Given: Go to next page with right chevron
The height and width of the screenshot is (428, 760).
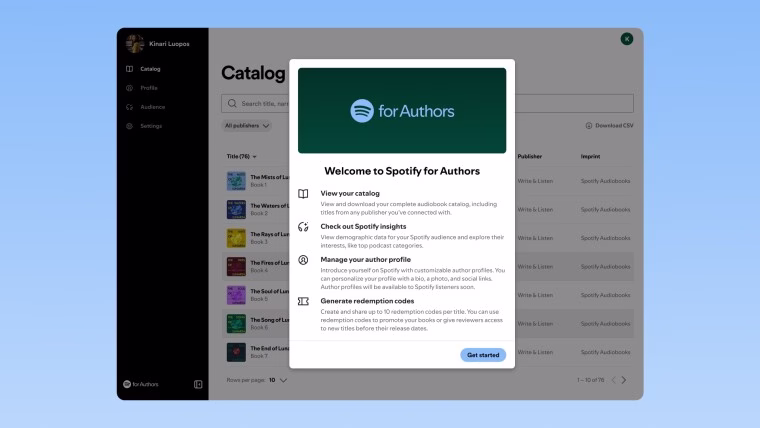Looking at the screenshot, I should pyautogui.click(x=624, y=380).
